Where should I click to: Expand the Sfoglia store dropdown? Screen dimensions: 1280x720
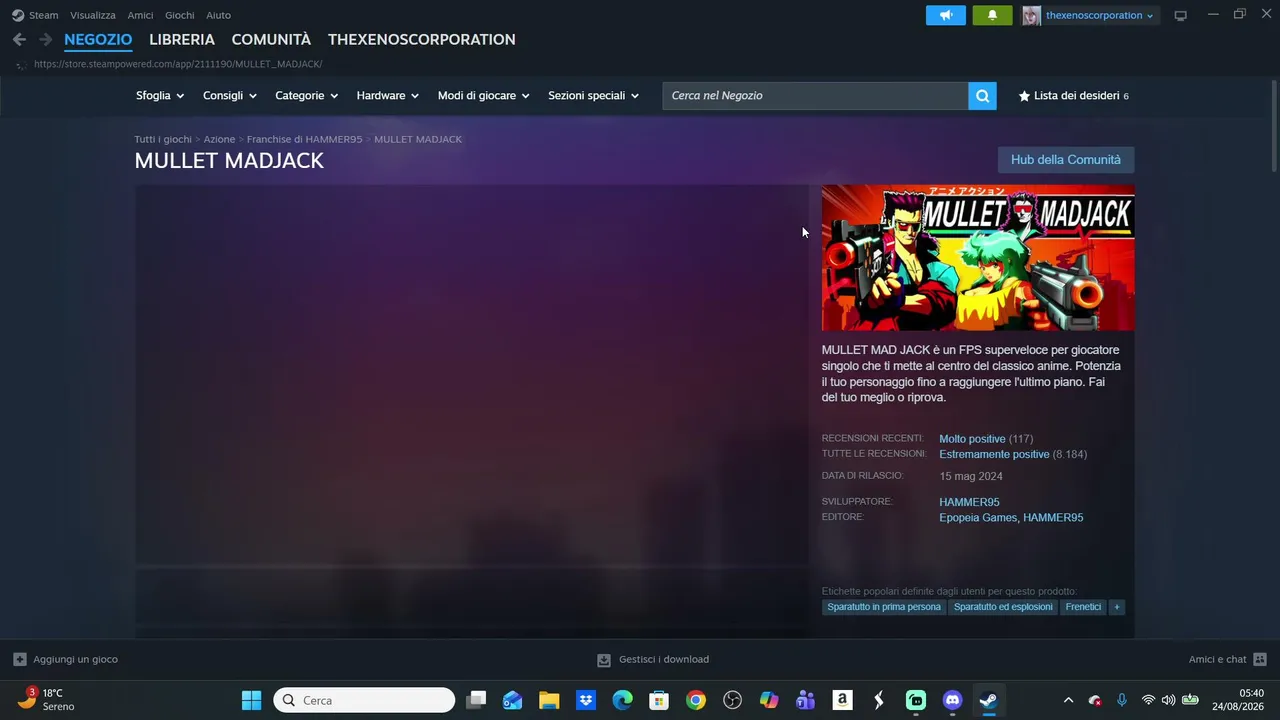160,96
